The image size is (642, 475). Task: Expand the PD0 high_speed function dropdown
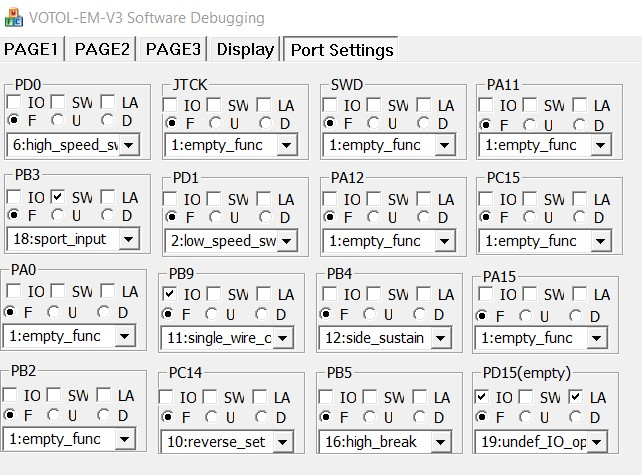[x=128, y=145]
